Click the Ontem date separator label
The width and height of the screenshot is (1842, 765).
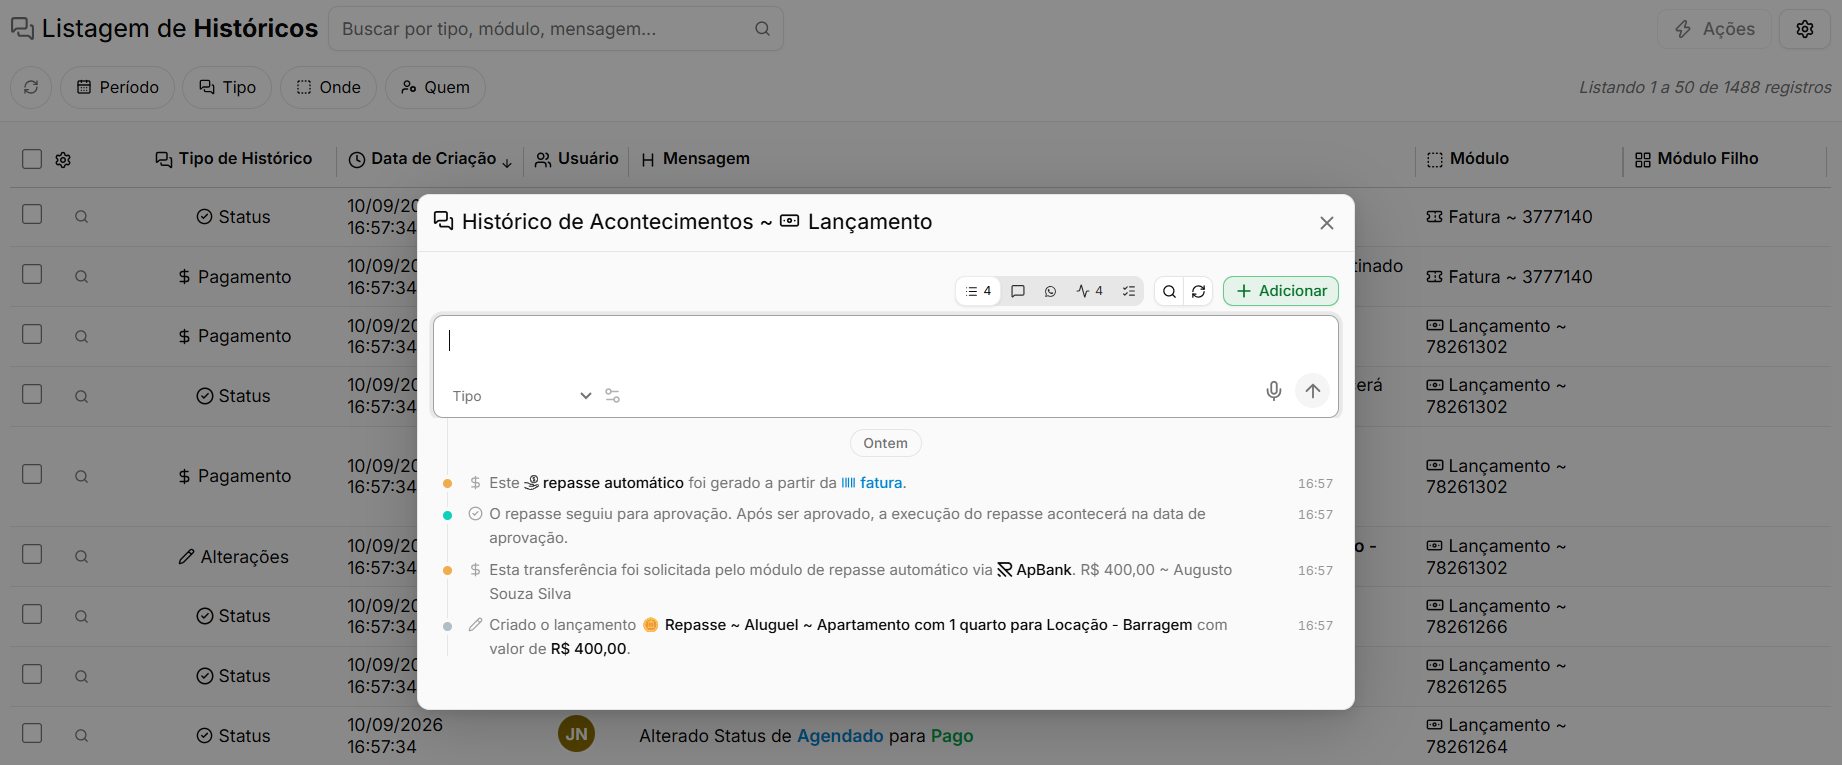coord(886,443)
